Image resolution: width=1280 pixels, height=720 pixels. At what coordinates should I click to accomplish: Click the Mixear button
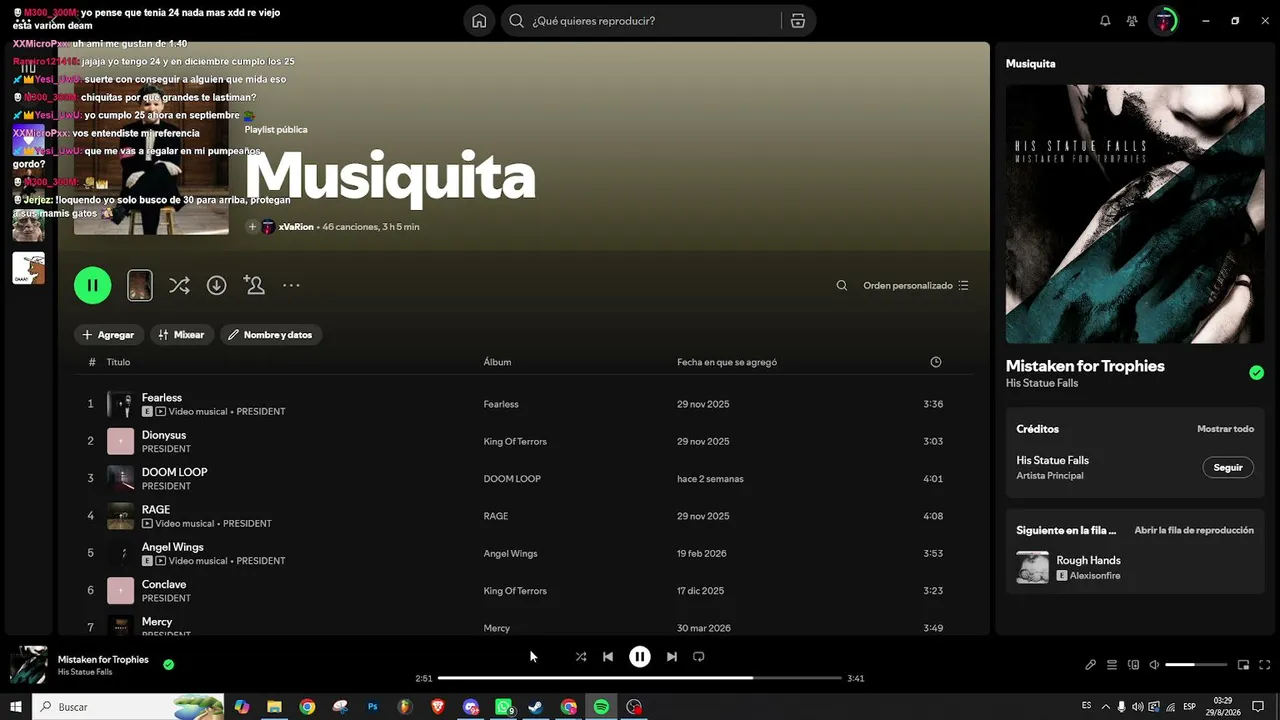click(181, 335)
